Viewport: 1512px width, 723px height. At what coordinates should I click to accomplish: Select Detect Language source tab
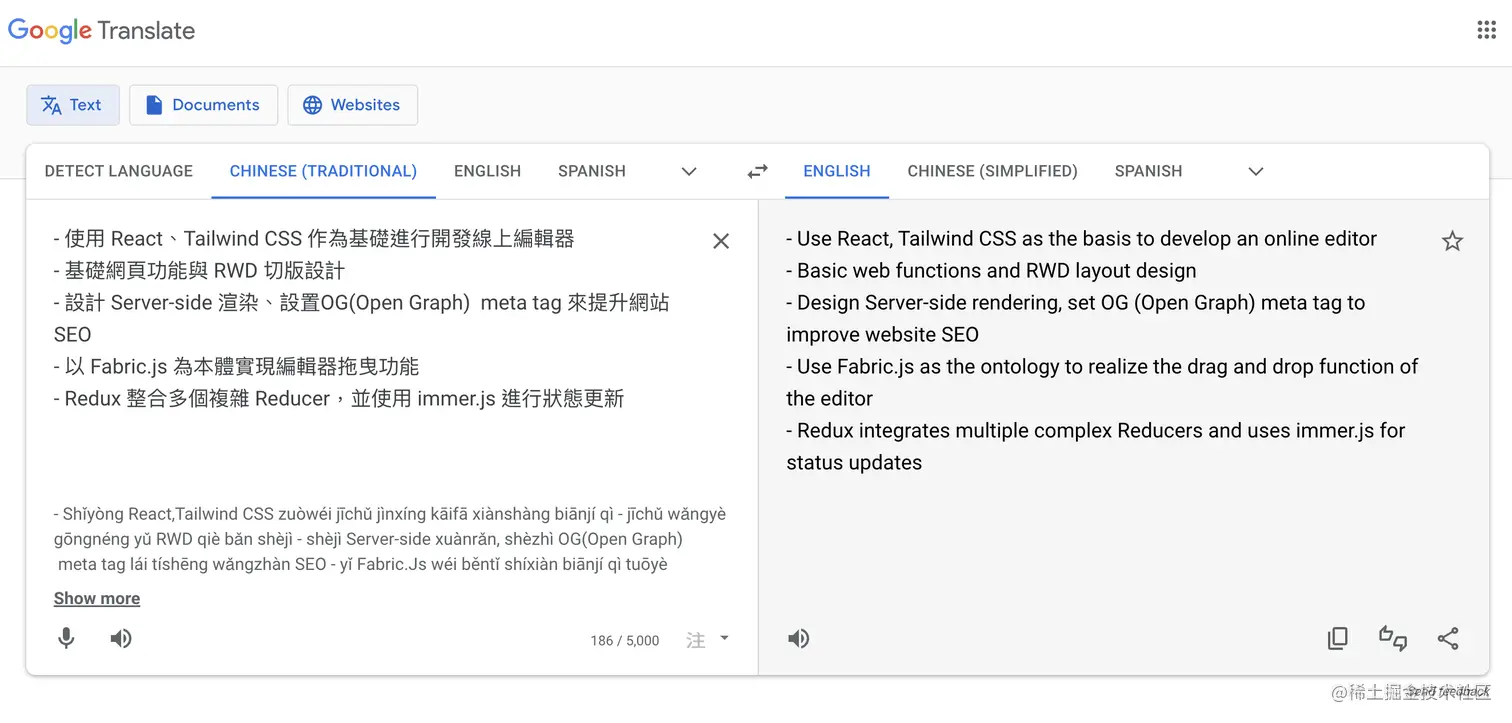tap(119, 171)
